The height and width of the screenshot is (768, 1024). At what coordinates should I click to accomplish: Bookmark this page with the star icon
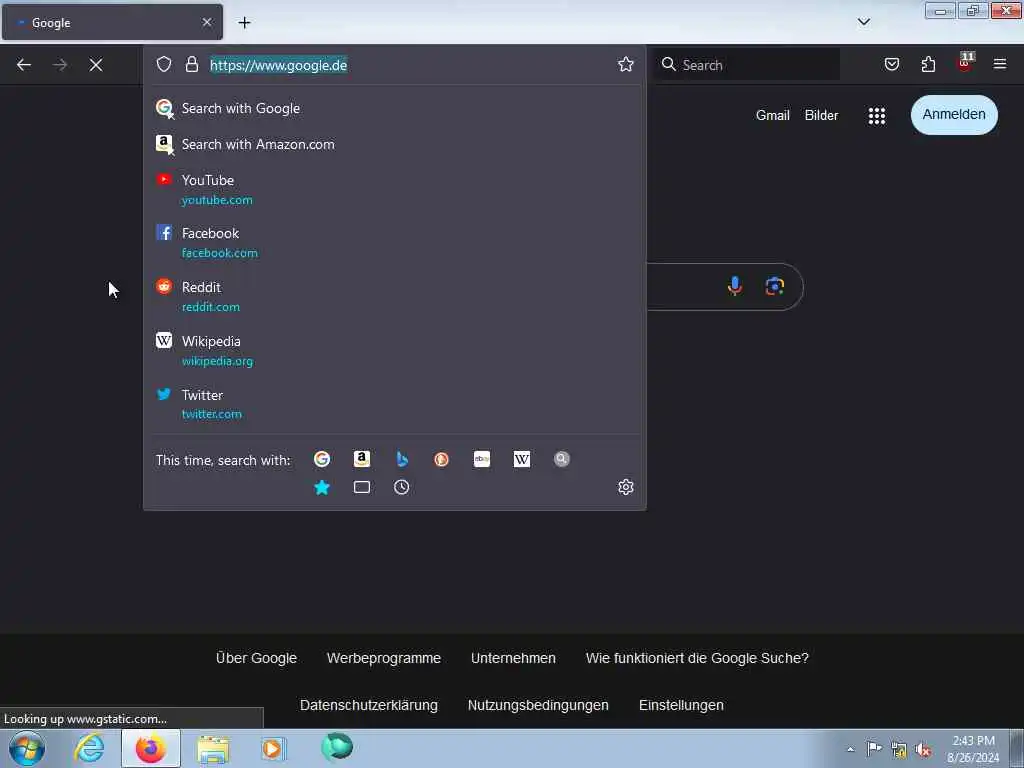(x=626, y=64)
